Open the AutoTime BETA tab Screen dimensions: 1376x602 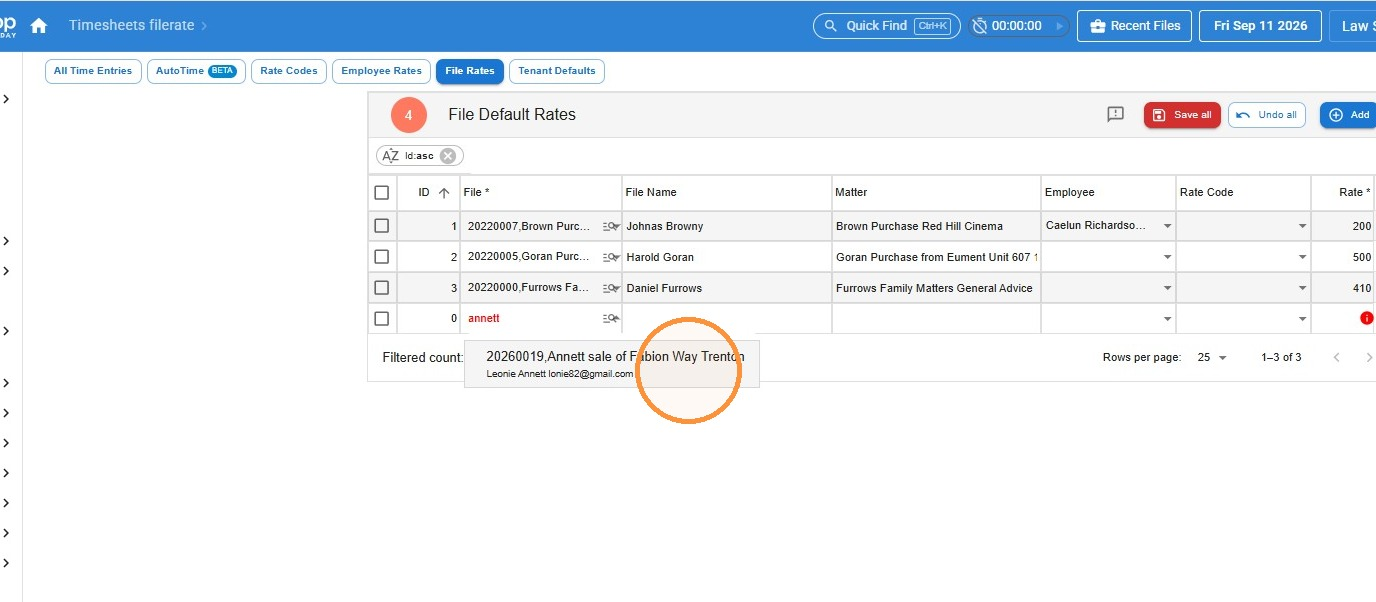[x=196, y=71]
